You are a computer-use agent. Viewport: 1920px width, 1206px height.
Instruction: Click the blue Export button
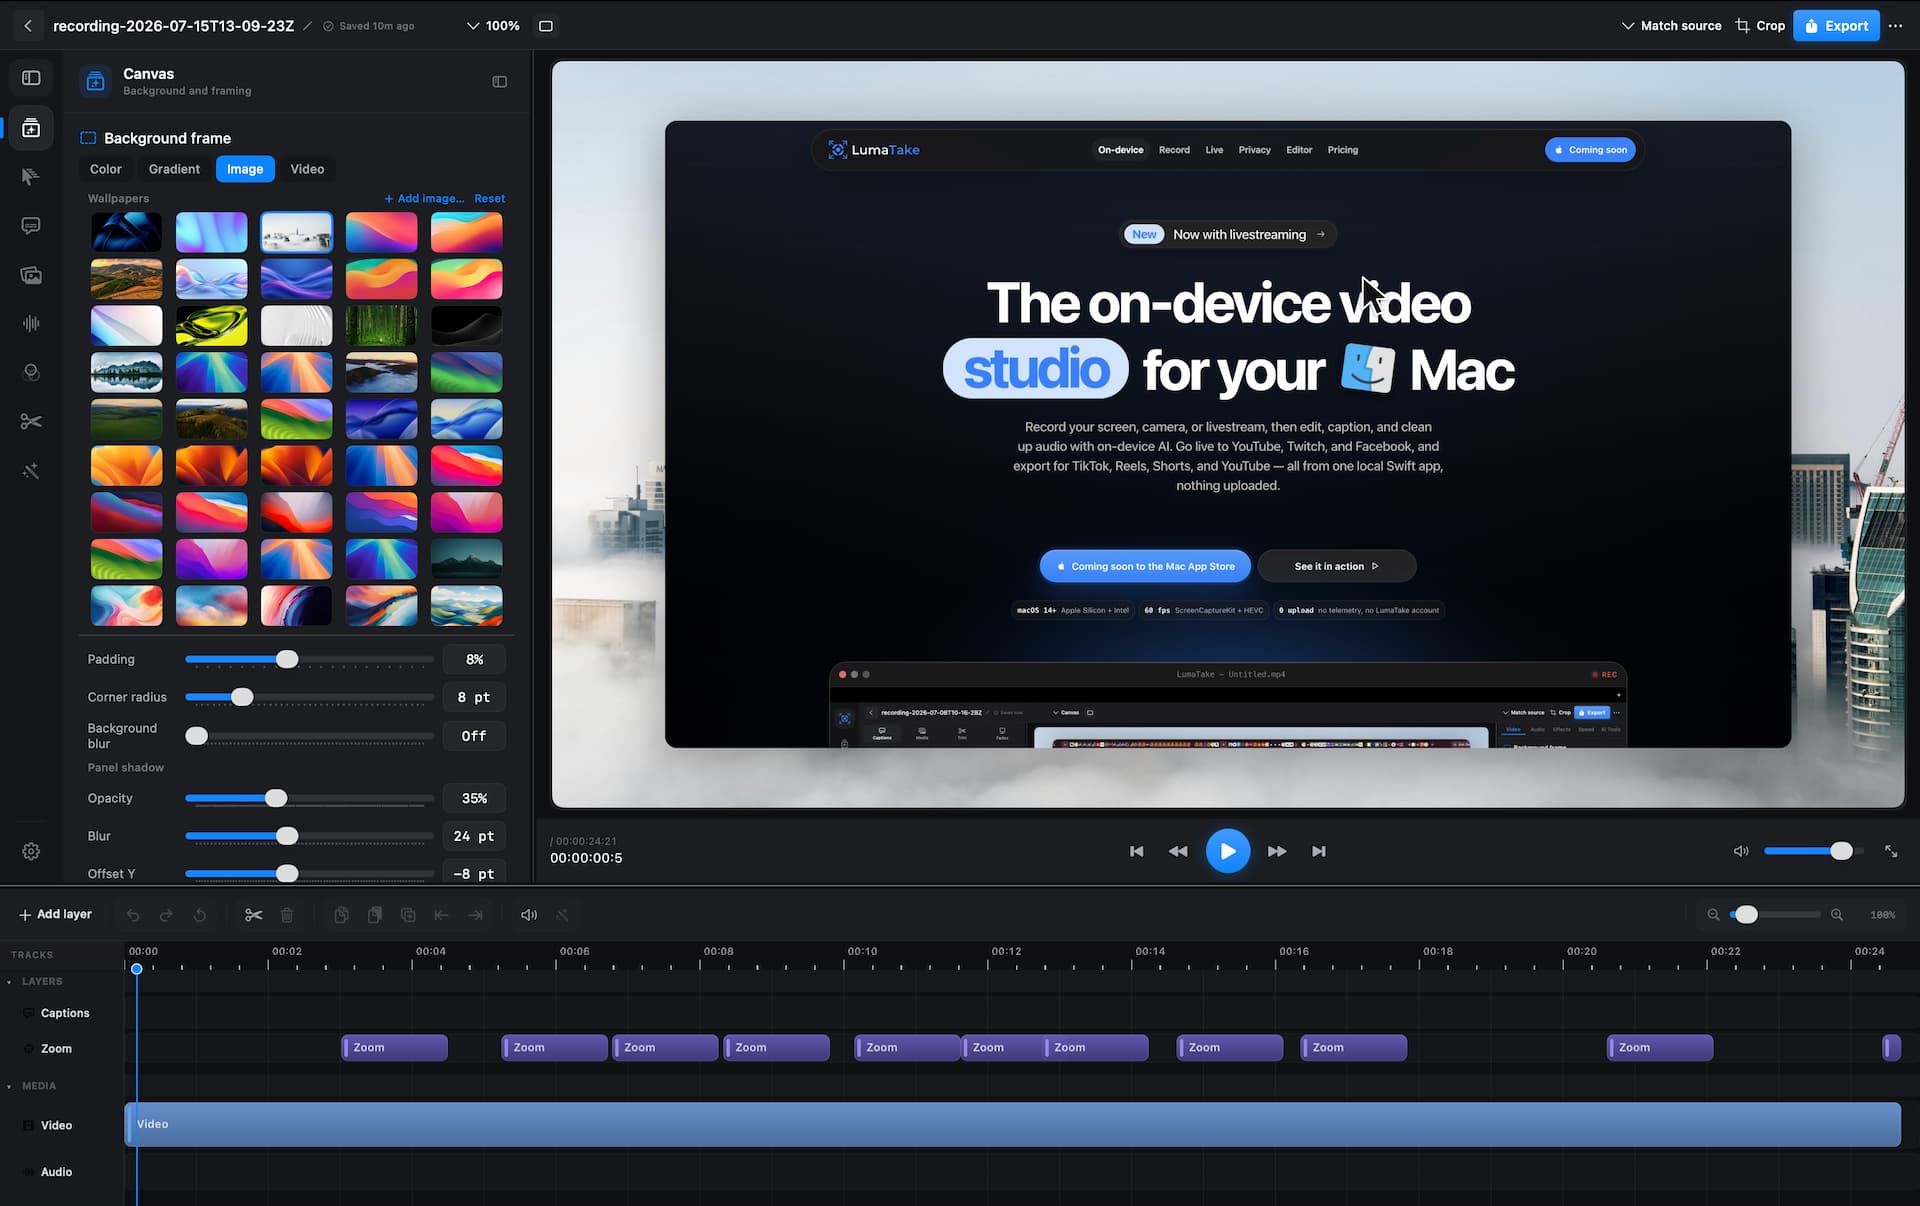pos(1836,26)
